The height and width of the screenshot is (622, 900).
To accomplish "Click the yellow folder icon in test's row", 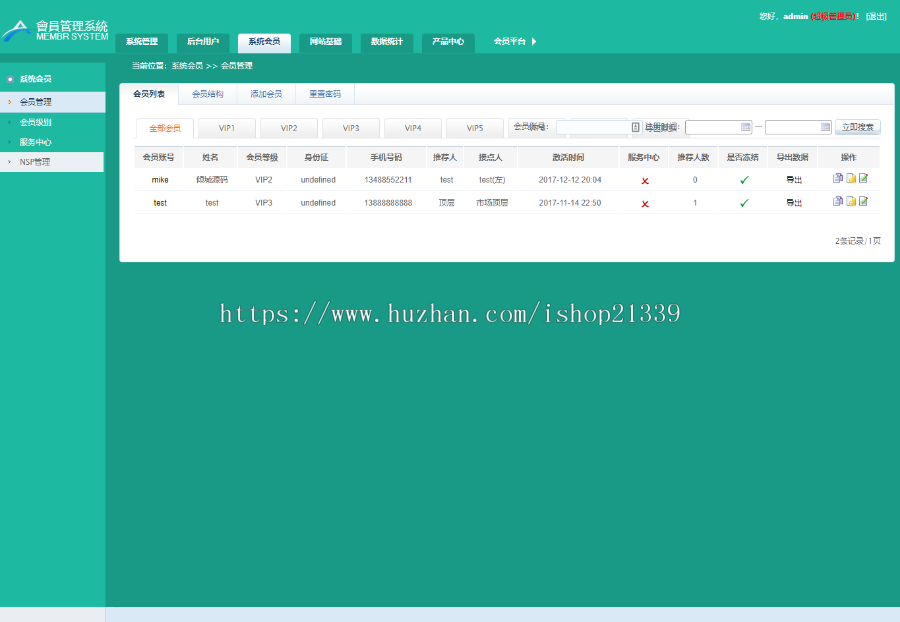I will coord(851,201).
